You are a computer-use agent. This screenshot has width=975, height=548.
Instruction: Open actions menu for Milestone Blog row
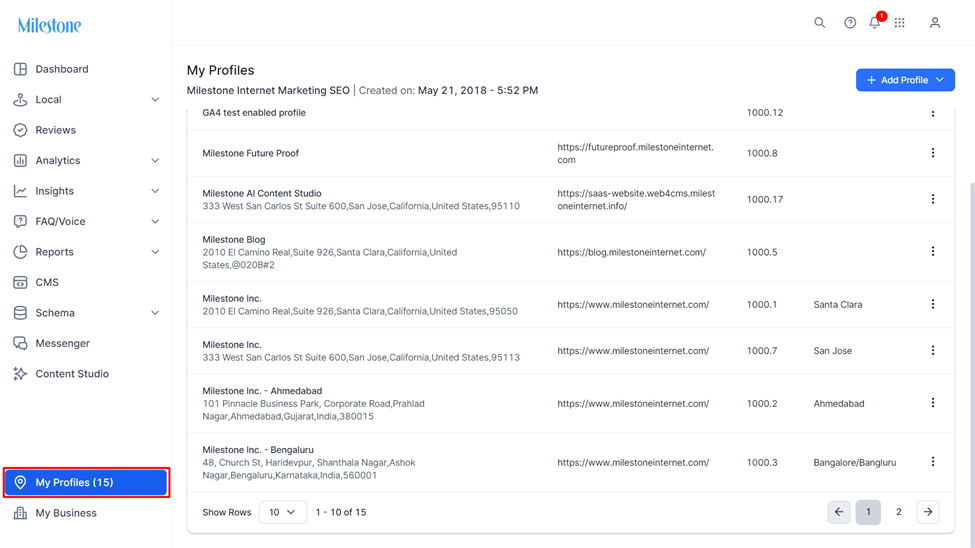[x=933, y=251]
